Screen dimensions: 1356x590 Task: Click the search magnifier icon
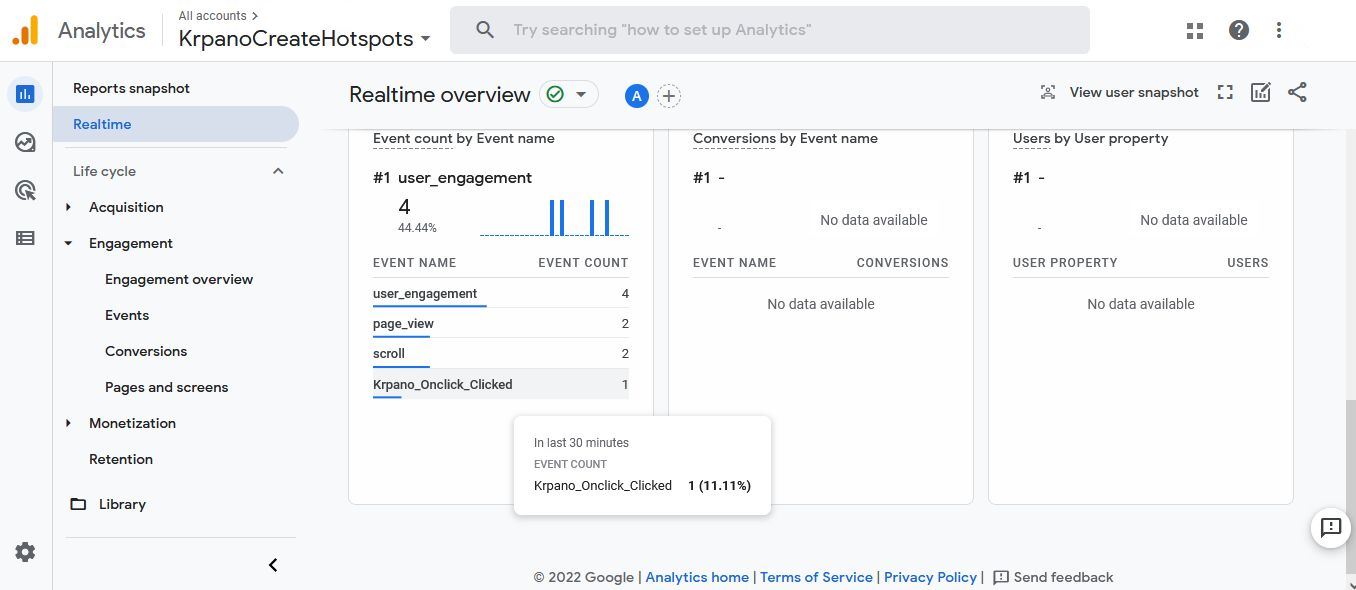(x=485, y=30)
